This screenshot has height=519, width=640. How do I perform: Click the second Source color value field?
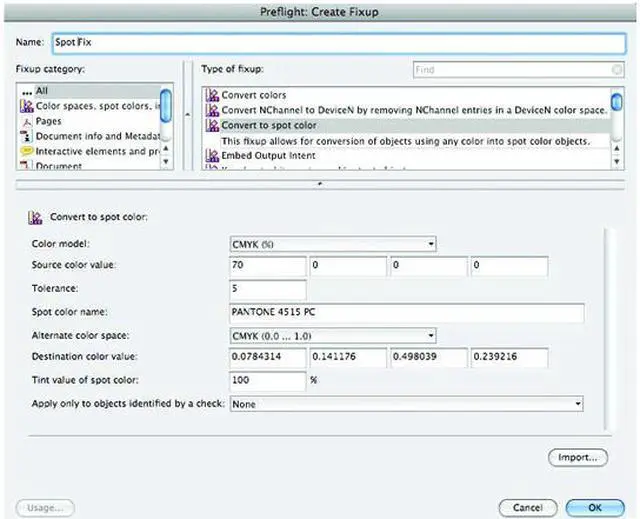click(348, 266)
